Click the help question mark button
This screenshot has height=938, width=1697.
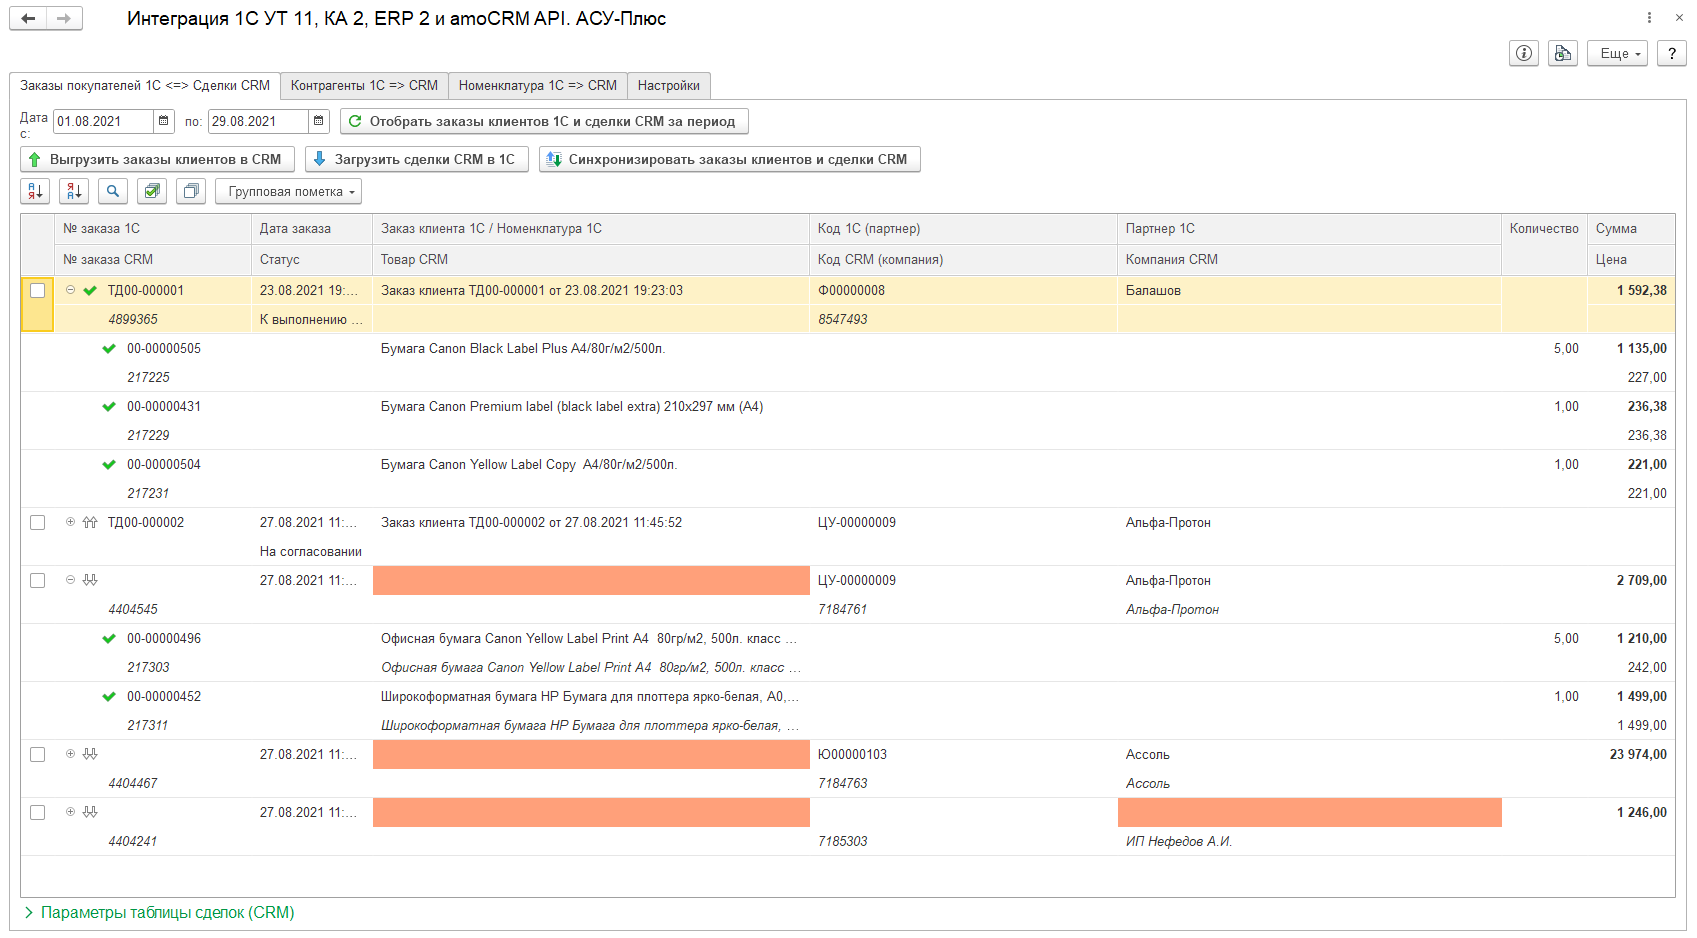click(1671, 54)
